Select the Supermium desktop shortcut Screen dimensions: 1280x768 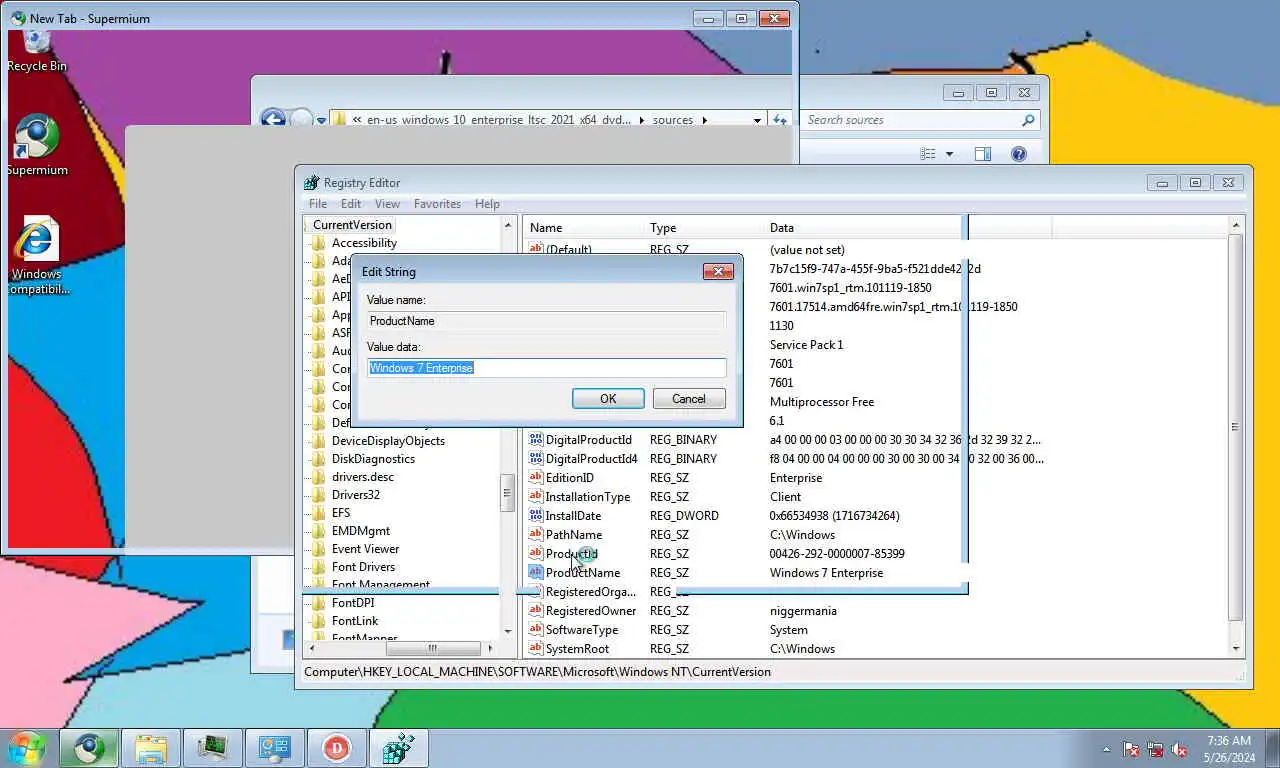[x=36, y=145]
